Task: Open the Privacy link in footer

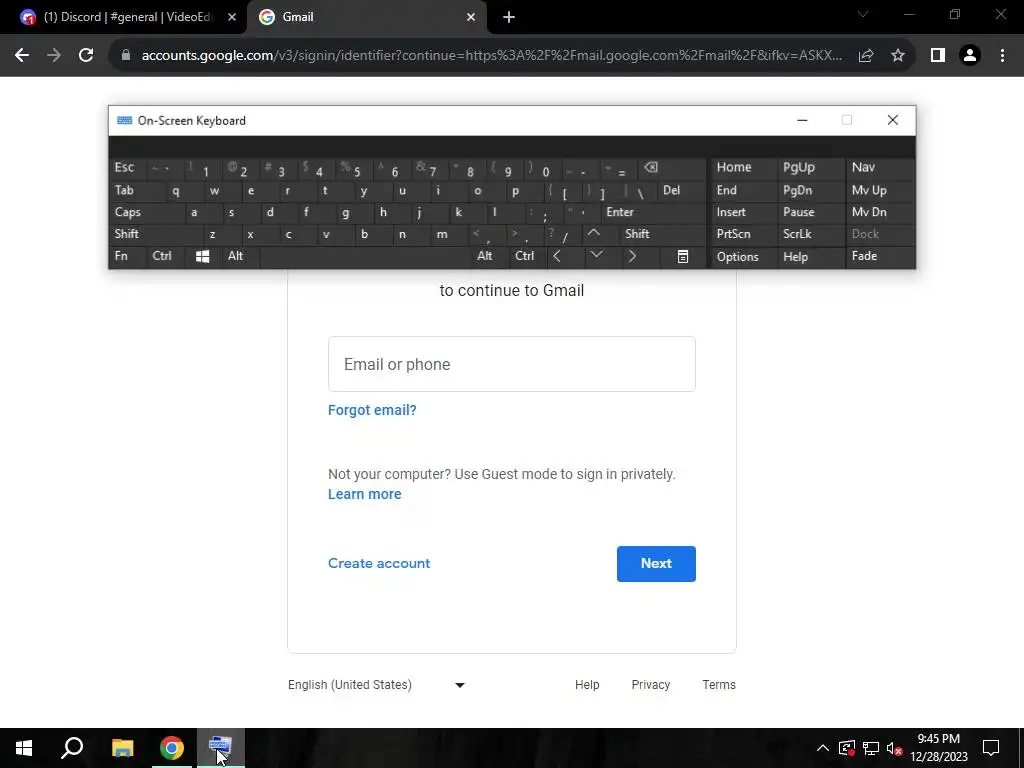Action: (x=650, y=685)
